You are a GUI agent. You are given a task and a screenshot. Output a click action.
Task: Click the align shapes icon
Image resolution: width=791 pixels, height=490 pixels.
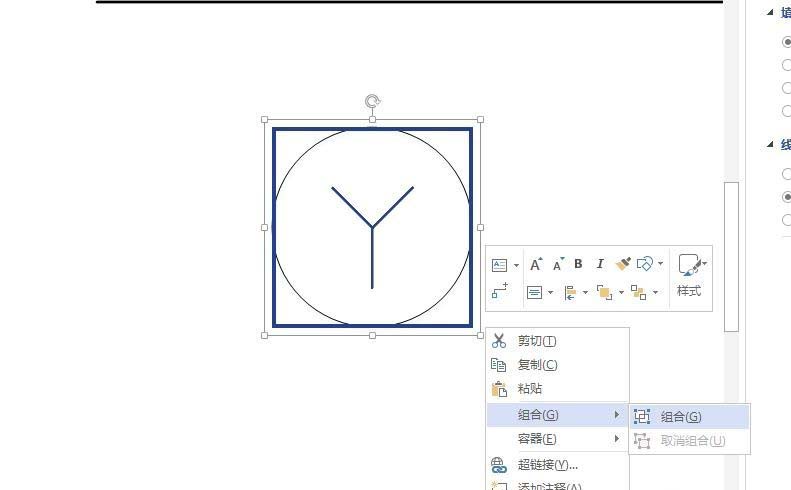tap(570, 292)
